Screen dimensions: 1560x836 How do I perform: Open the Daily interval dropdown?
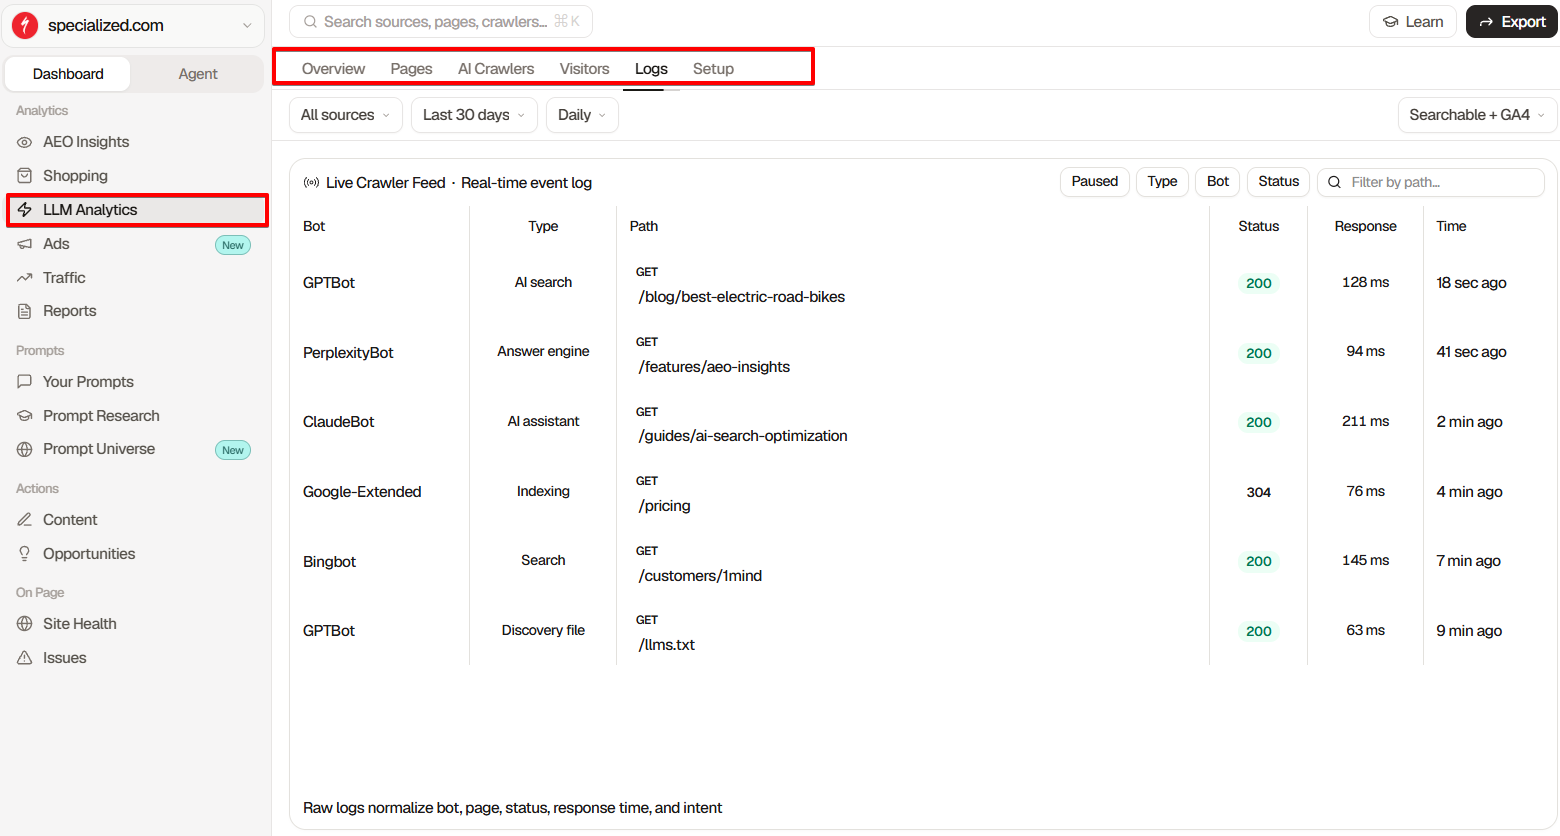pyautogui.click(x=582, y=115)
